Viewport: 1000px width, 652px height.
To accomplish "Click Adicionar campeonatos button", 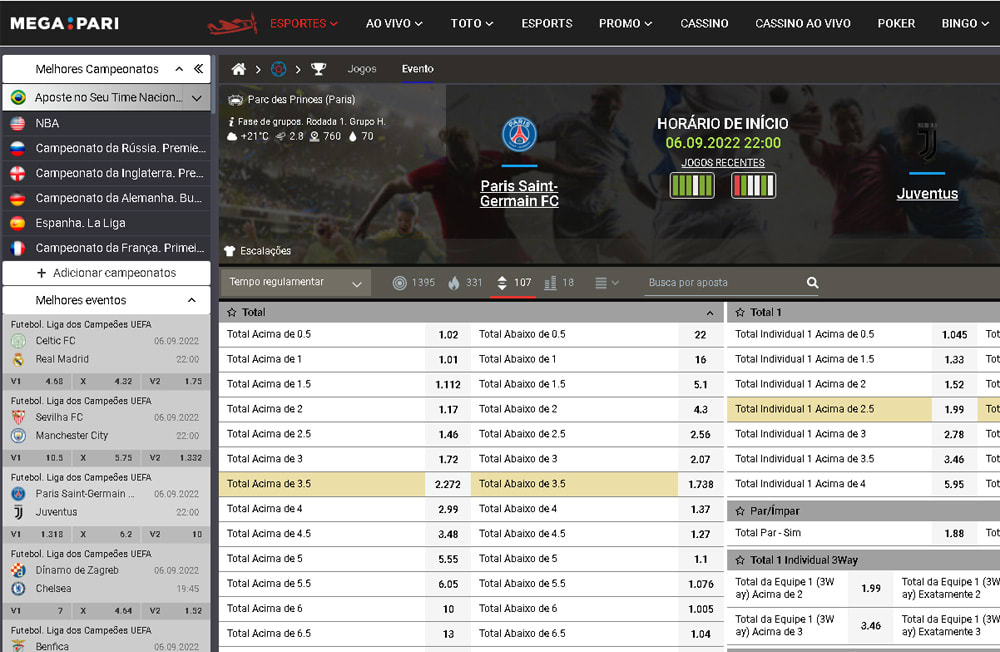I will [107, 273].
